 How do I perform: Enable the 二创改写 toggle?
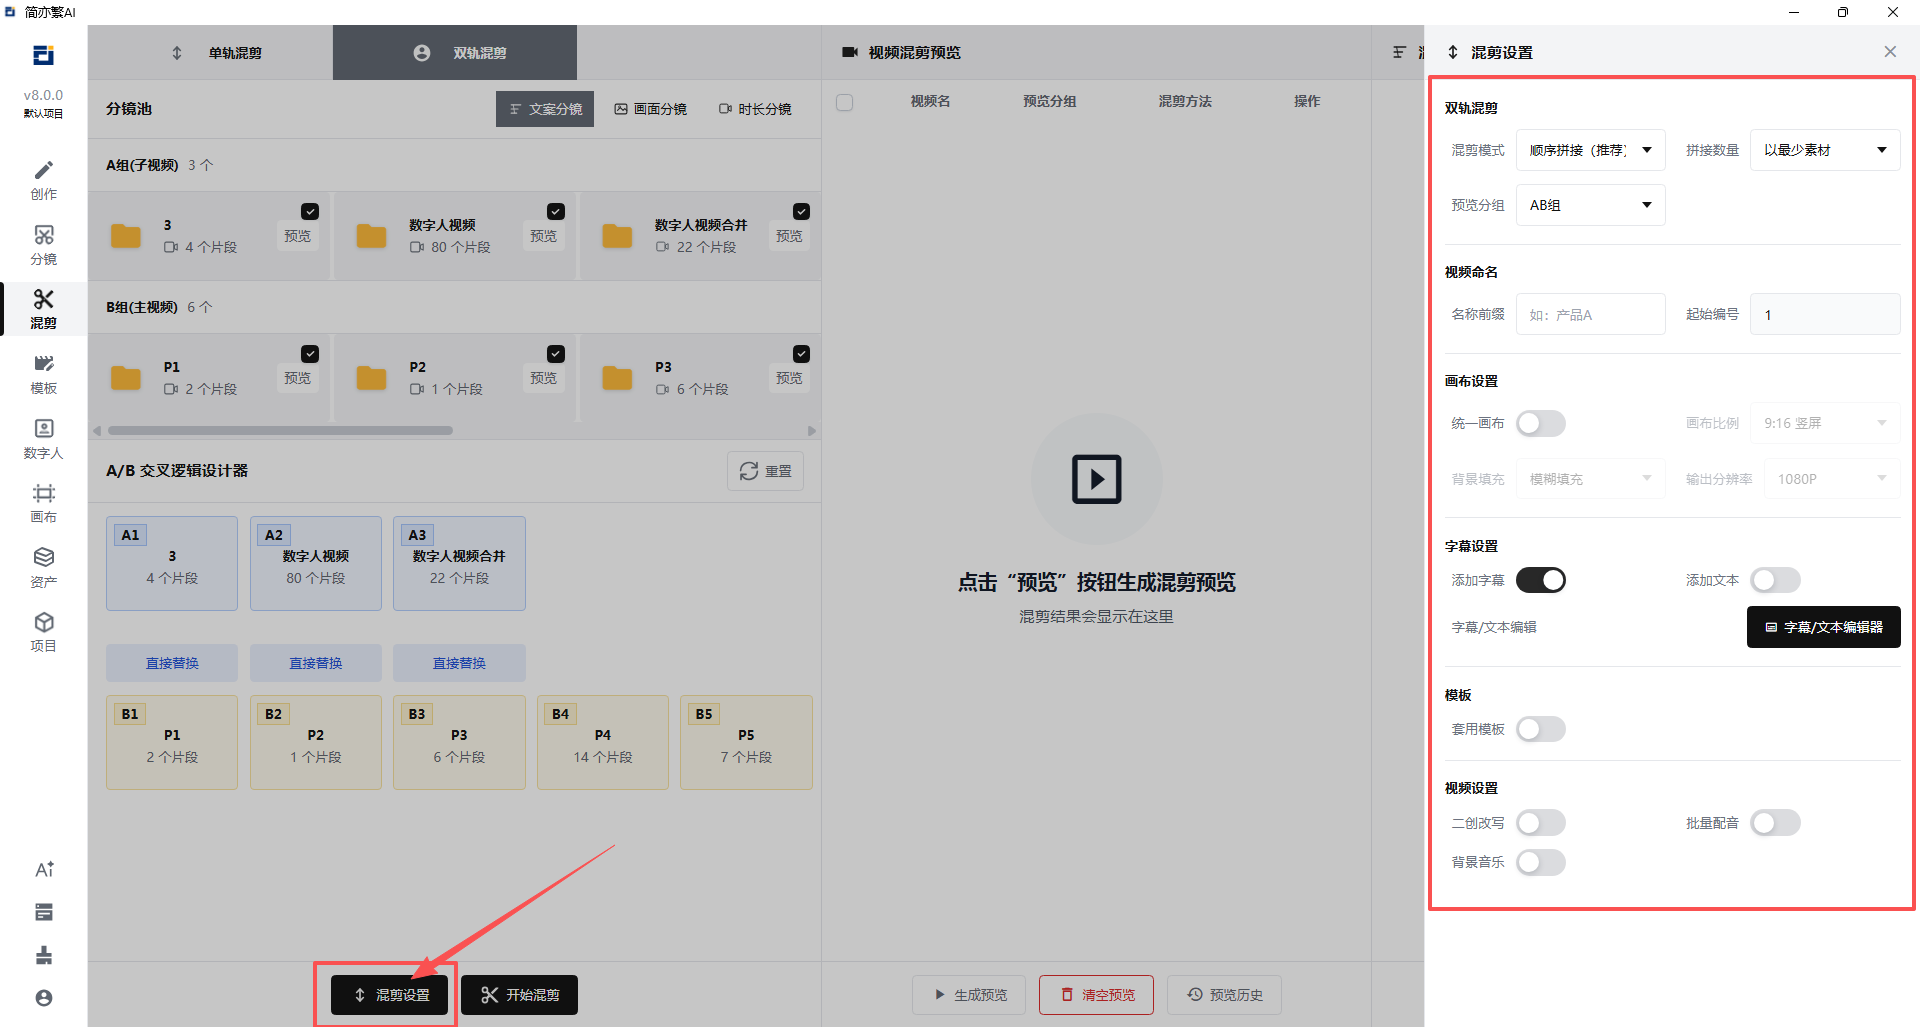pyautogui.click(x=1541, y=823)
